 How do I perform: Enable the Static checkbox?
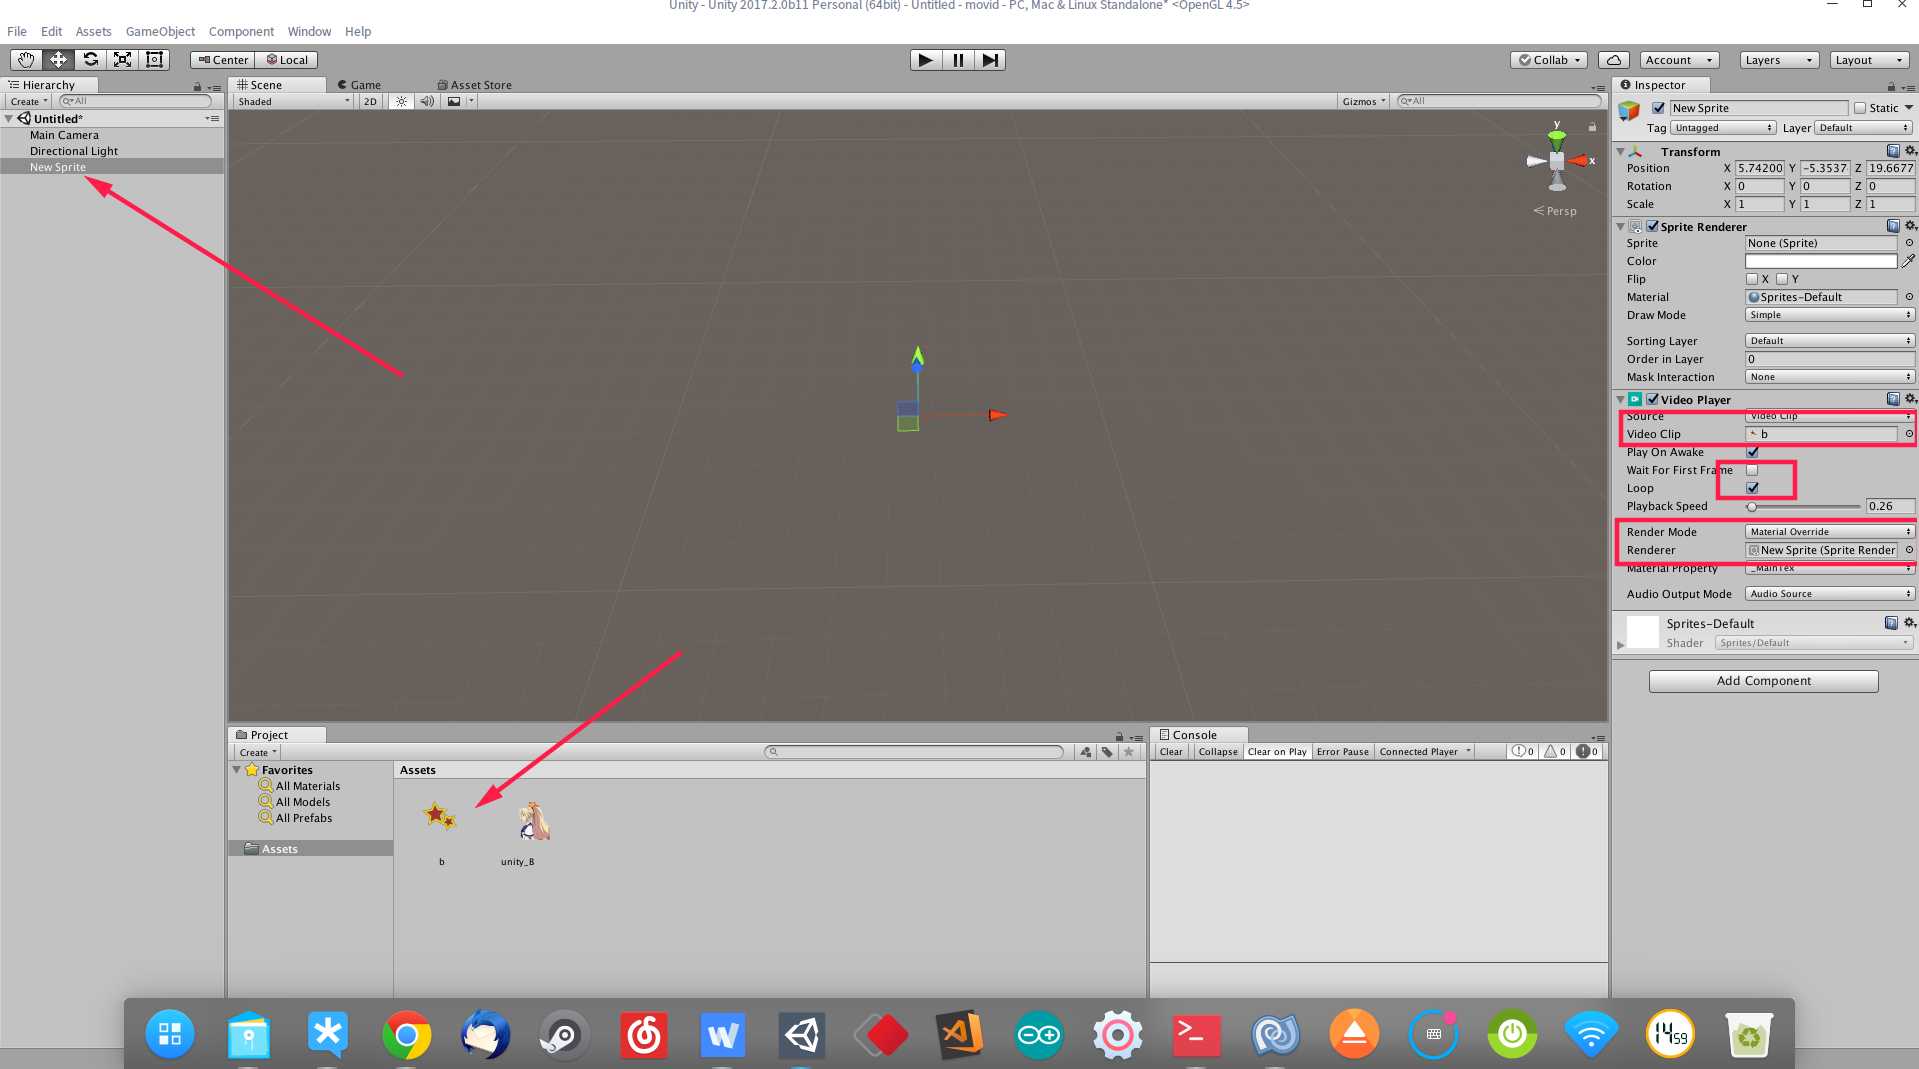[x=1860, y=108]
